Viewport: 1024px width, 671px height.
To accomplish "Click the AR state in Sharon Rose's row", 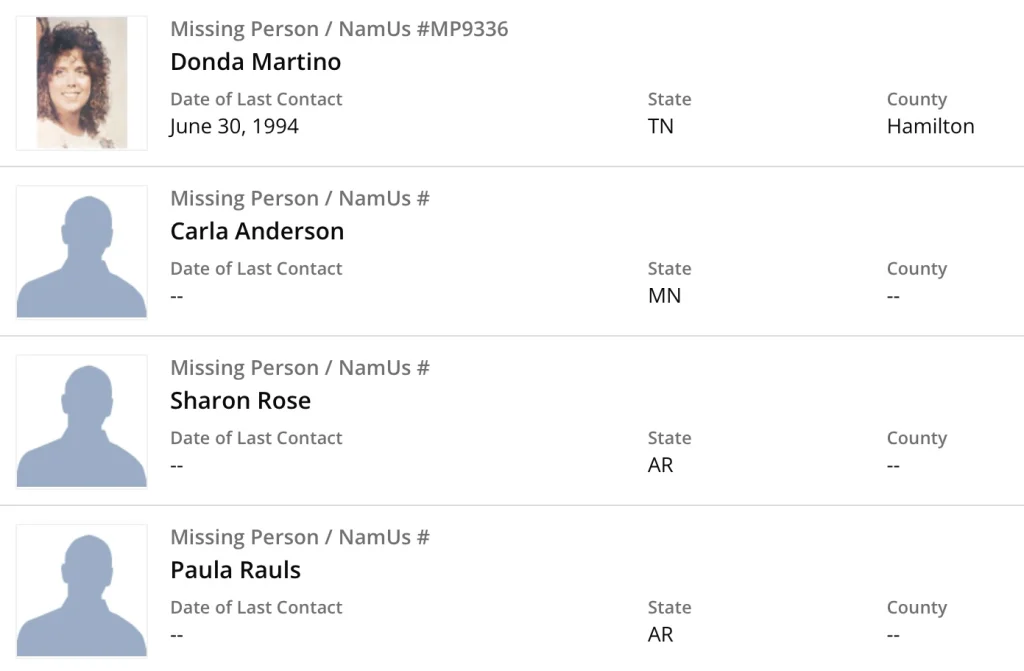I will point(660,465).
